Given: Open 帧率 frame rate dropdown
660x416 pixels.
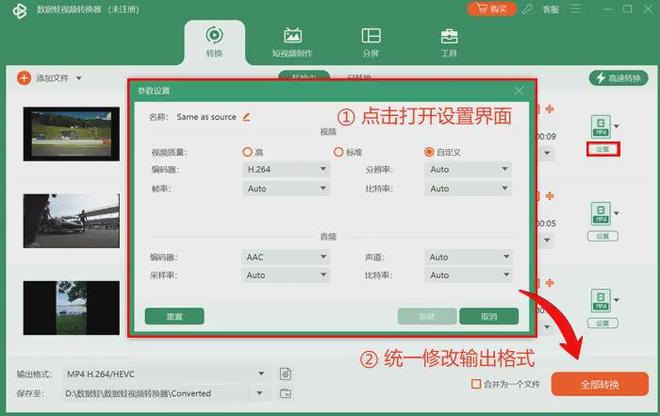Looking at the screenshot, I should (286, 189).
